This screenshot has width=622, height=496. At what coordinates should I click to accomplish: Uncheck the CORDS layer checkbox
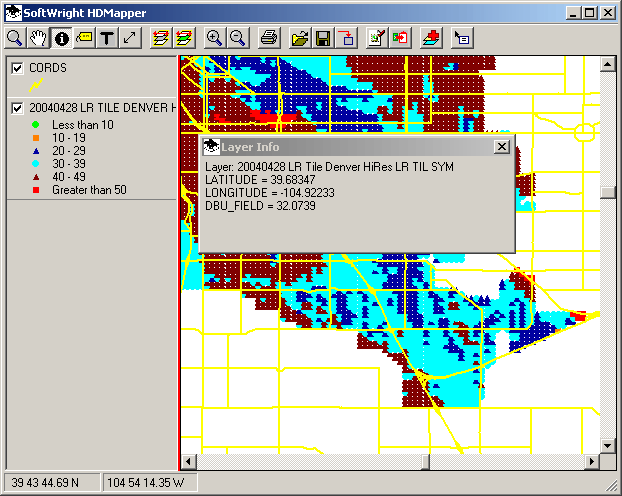point(17,68)
